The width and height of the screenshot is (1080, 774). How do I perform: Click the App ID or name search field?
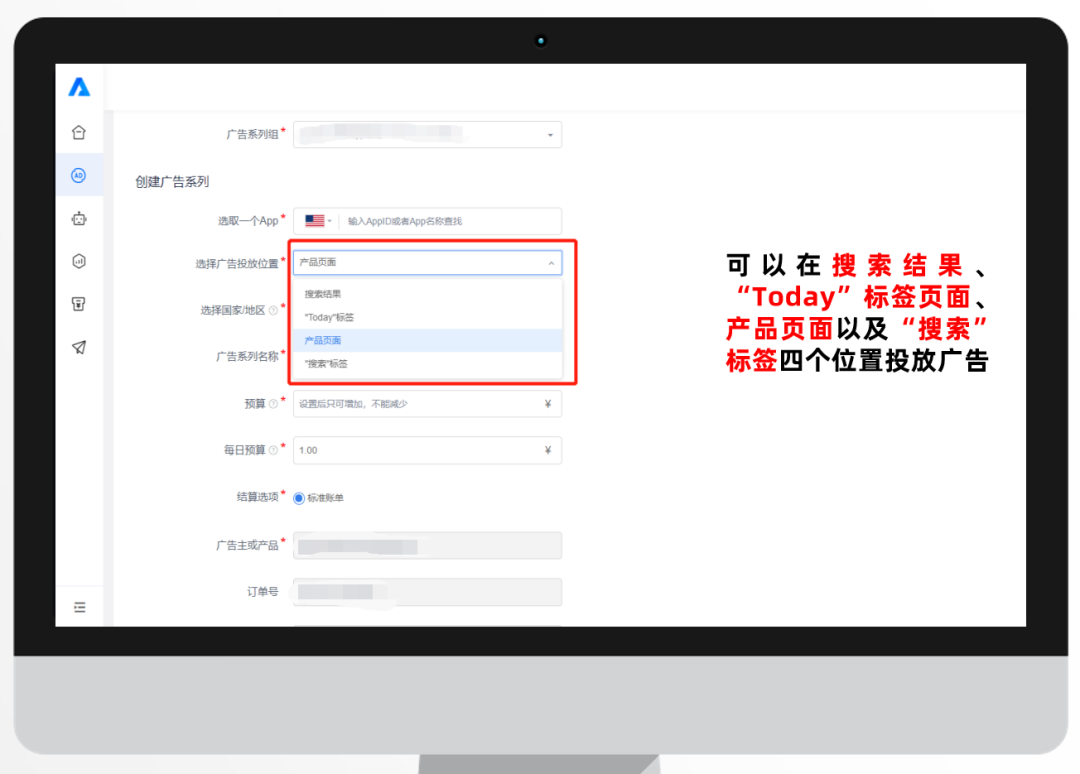(452, 221)
